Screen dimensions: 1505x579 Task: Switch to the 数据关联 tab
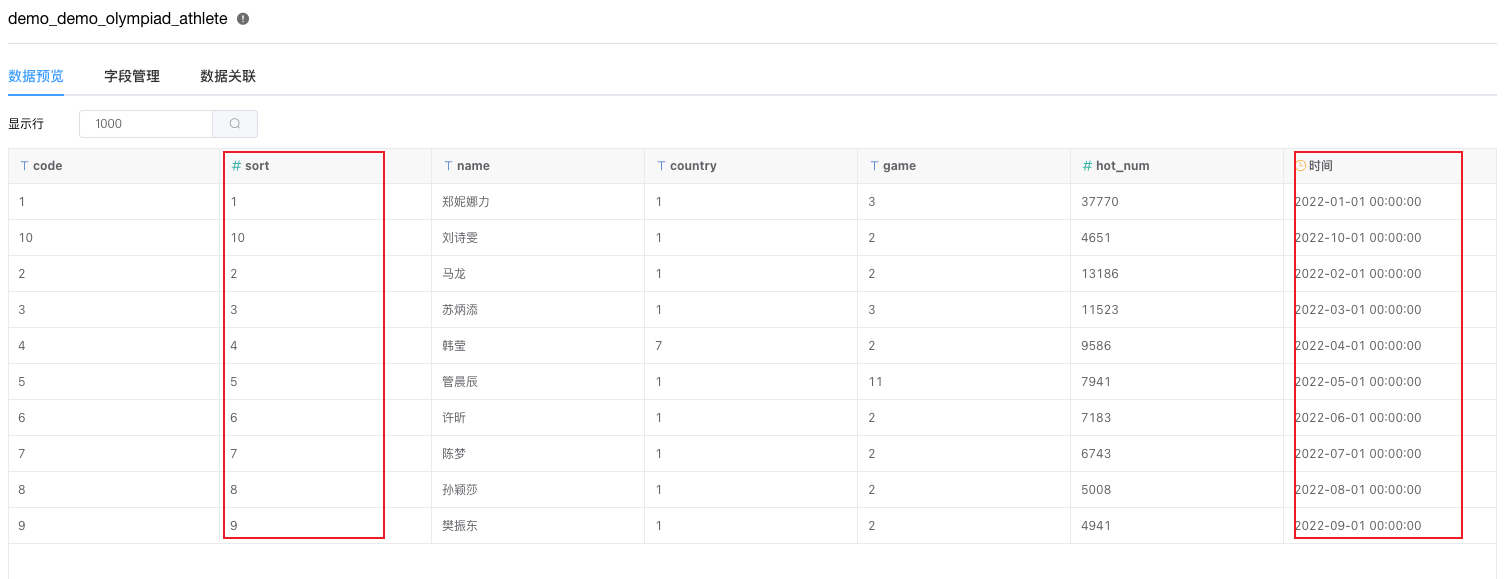click(226, 76)
